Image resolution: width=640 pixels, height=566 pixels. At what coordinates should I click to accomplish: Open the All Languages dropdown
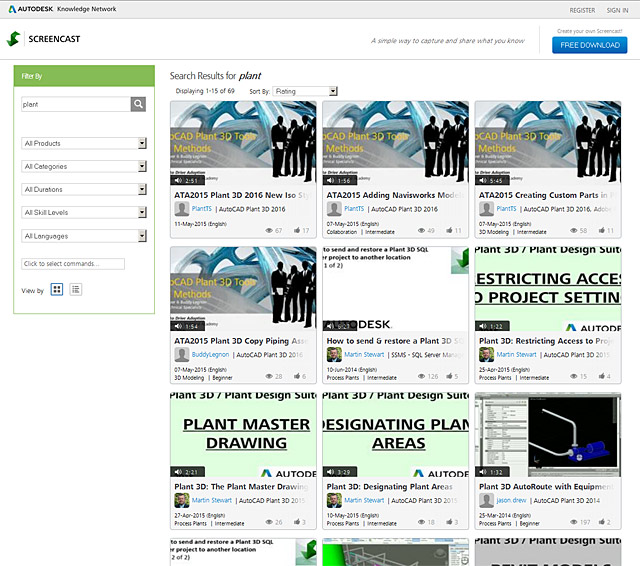(84, 236)
